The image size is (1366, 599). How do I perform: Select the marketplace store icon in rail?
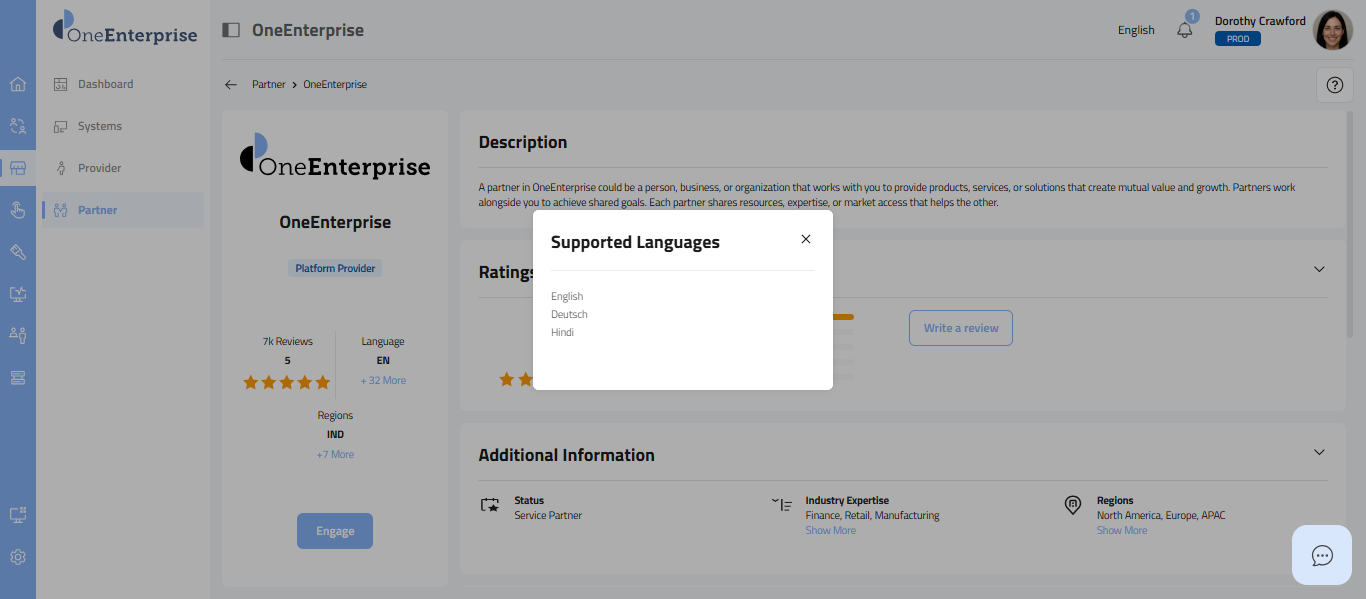(x=18, y=168)
